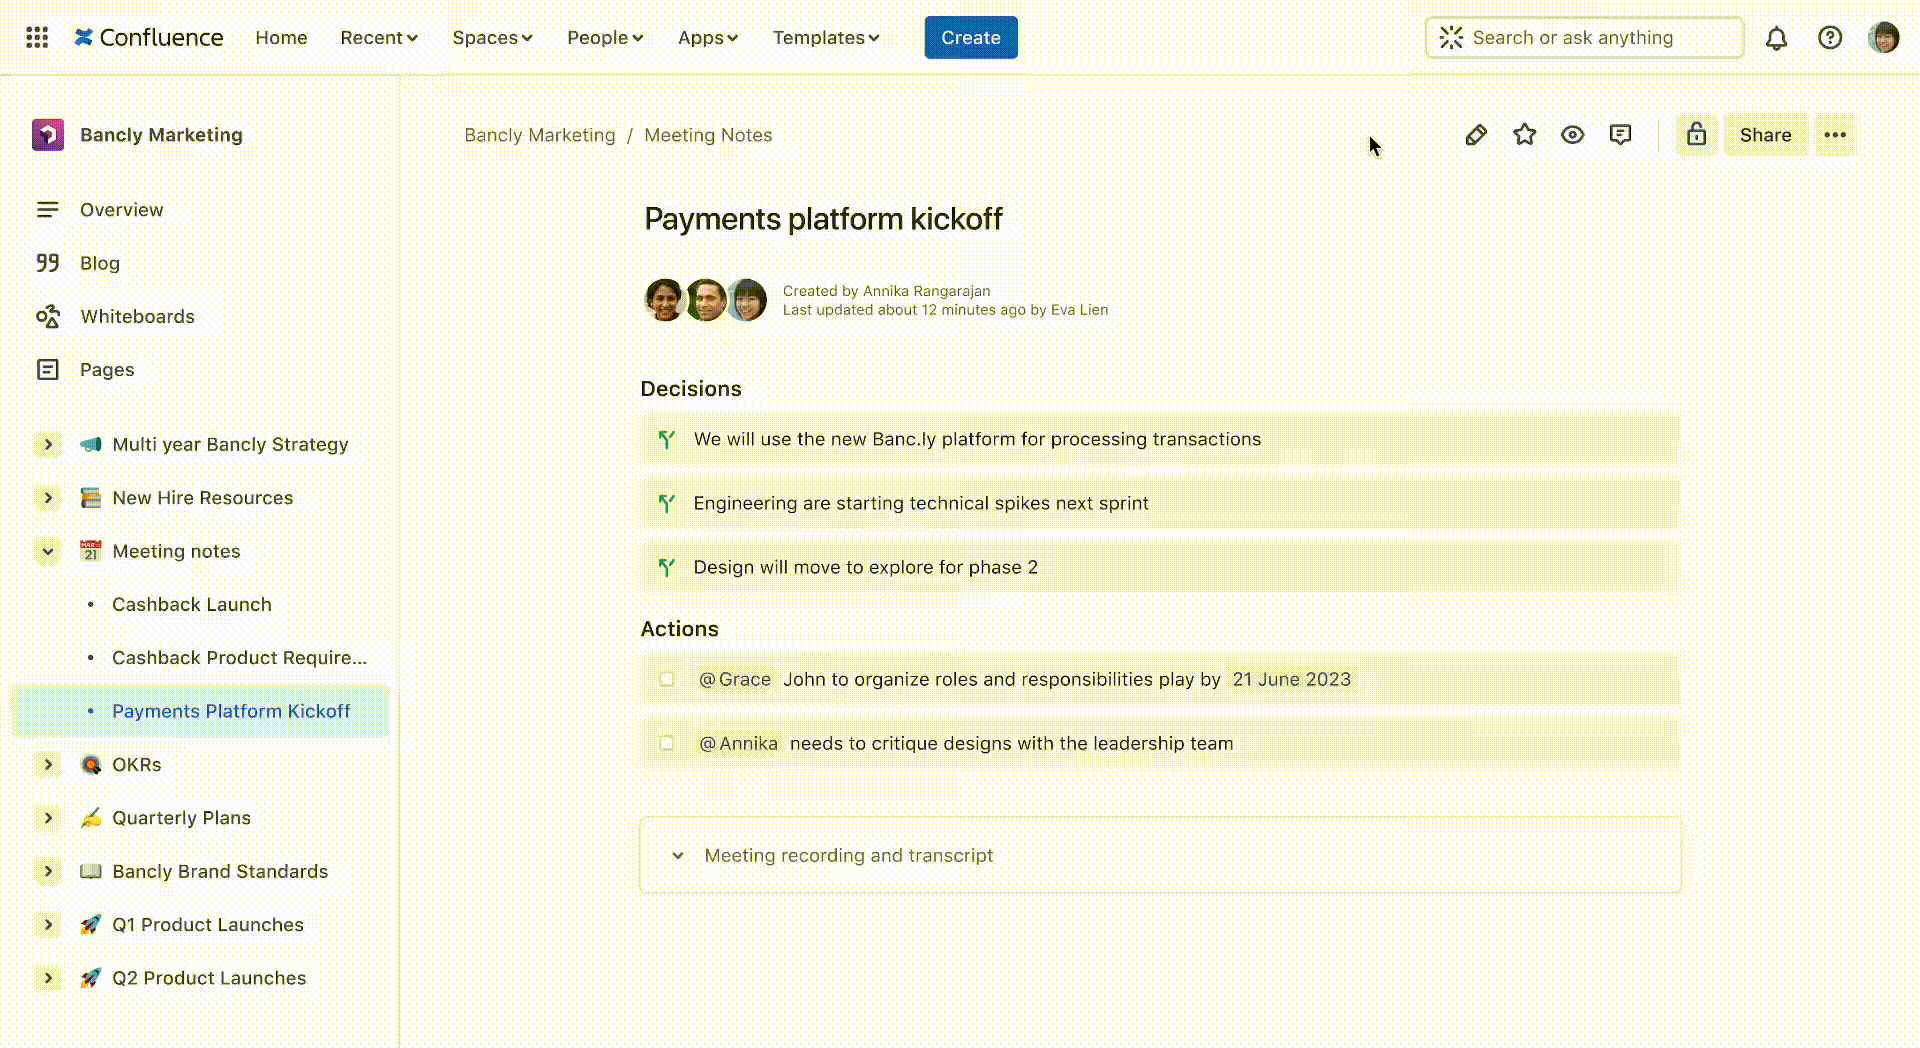
Task: Open the Spaces dropdown menu
Action: (492, 37)
